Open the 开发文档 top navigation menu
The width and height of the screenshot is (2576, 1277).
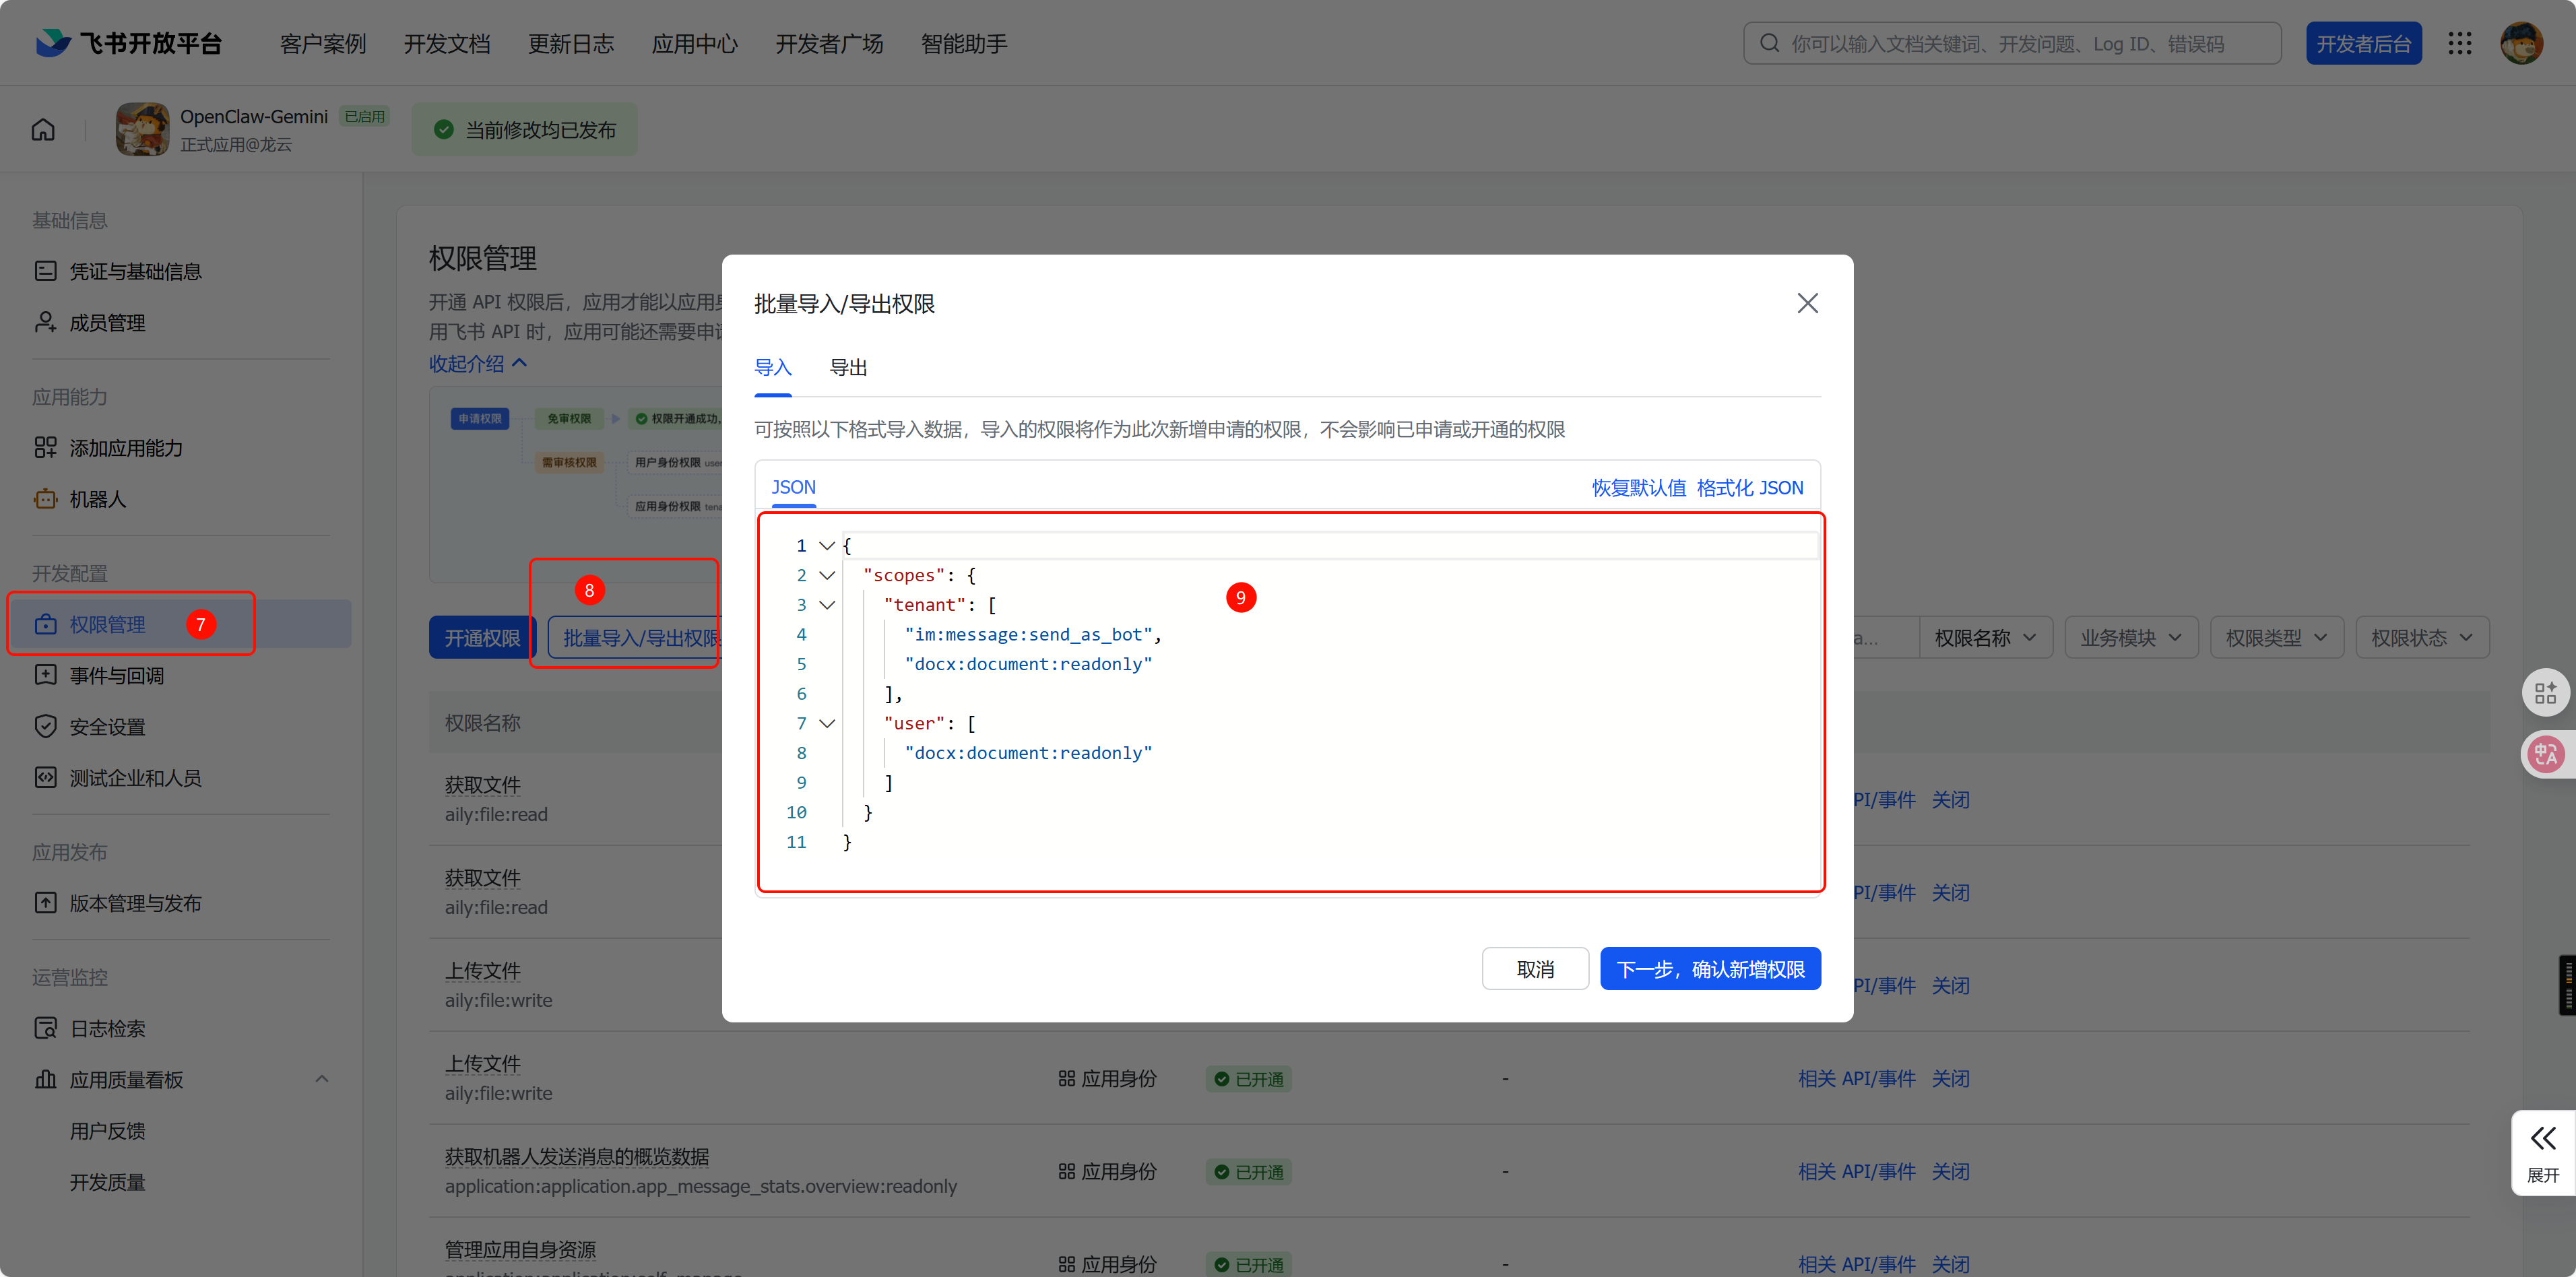pos(447,44)
